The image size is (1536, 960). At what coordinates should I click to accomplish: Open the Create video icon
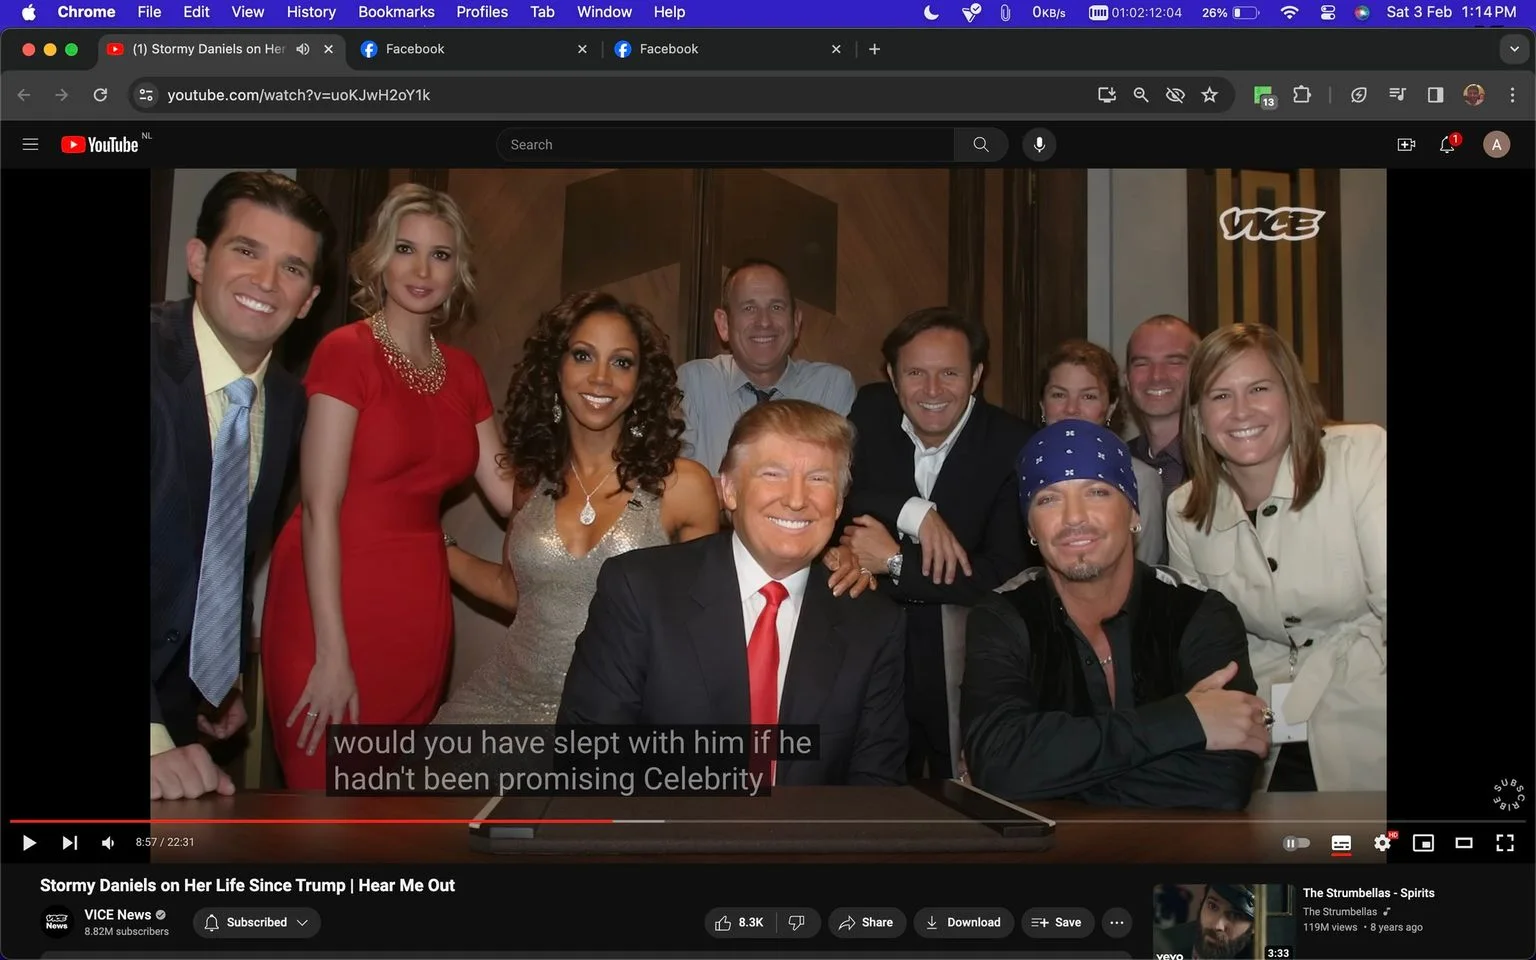[x=1406, y=145]
